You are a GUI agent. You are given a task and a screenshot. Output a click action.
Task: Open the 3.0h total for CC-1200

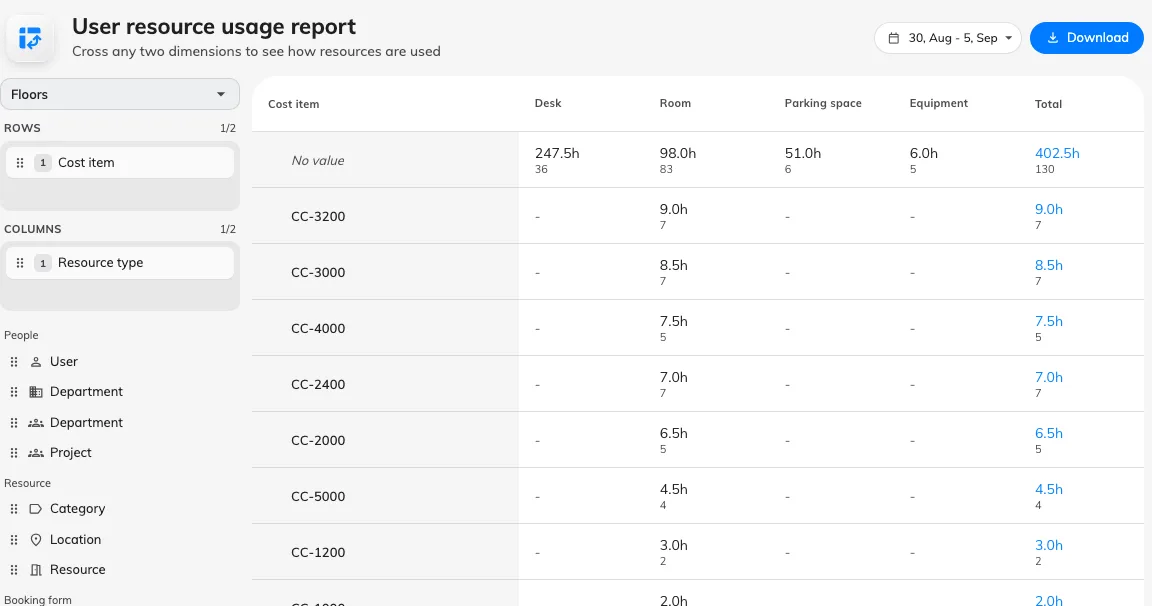pyautogui.click(x=1048, y=545)
